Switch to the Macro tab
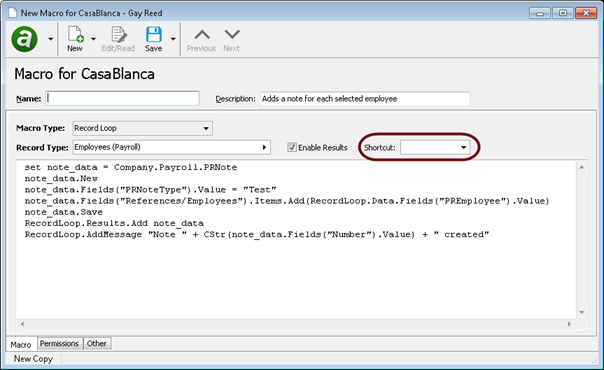This screenshot has height=370, width=604. pos(21,344)
